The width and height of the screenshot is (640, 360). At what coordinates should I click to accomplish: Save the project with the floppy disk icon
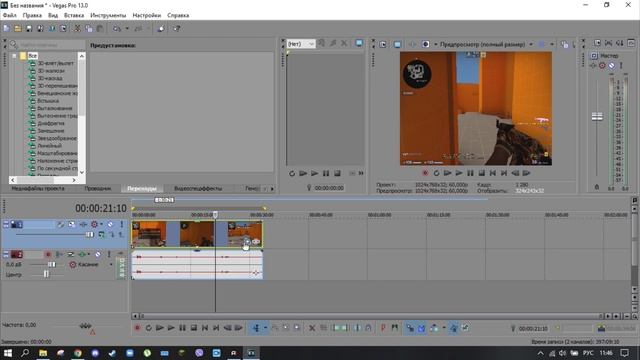point(29,29)
